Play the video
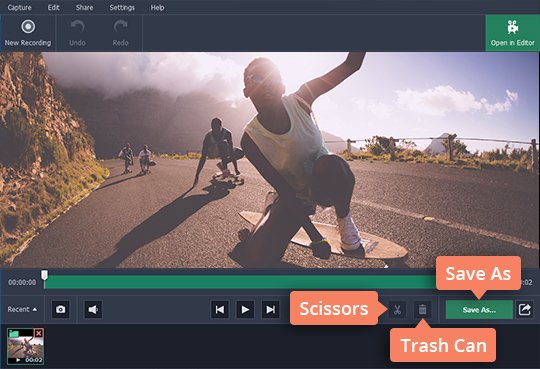540x369 pixels. click(245, 309)
